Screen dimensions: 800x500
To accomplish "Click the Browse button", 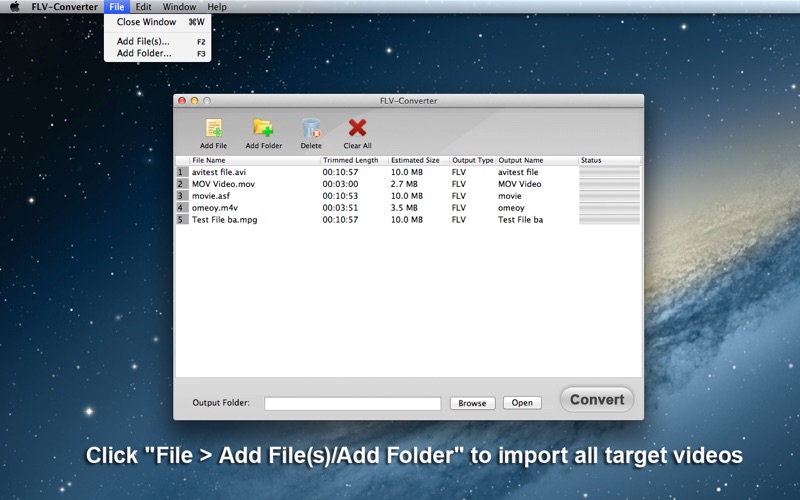I will pos(472,403).
